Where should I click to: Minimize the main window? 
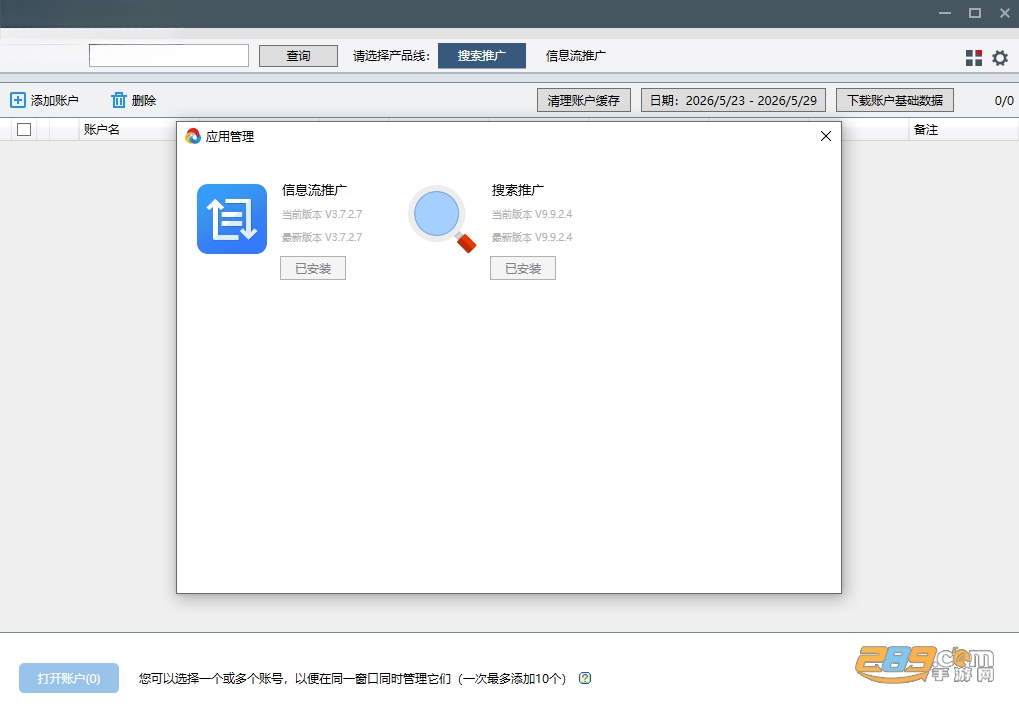click(x=945, y=13)
